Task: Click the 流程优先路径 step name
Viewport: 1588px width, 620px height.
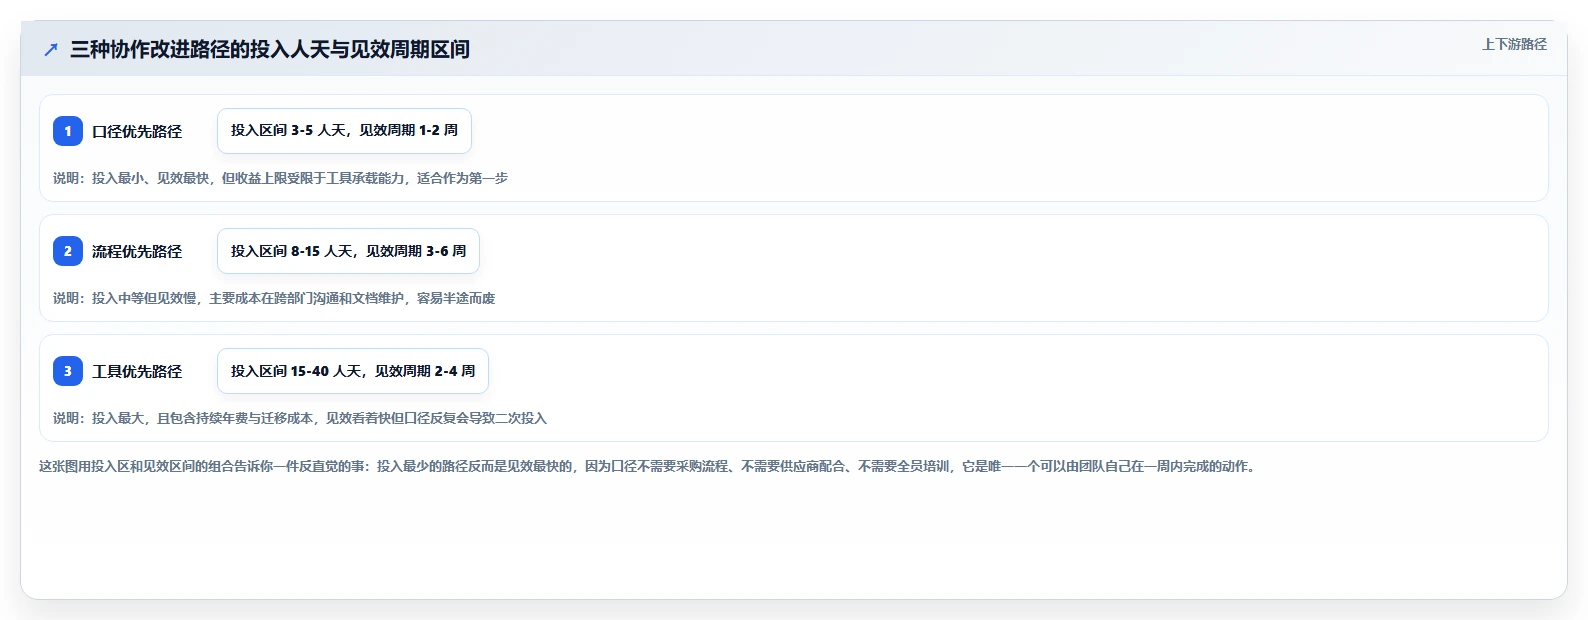Action: [x=137, y=251]
